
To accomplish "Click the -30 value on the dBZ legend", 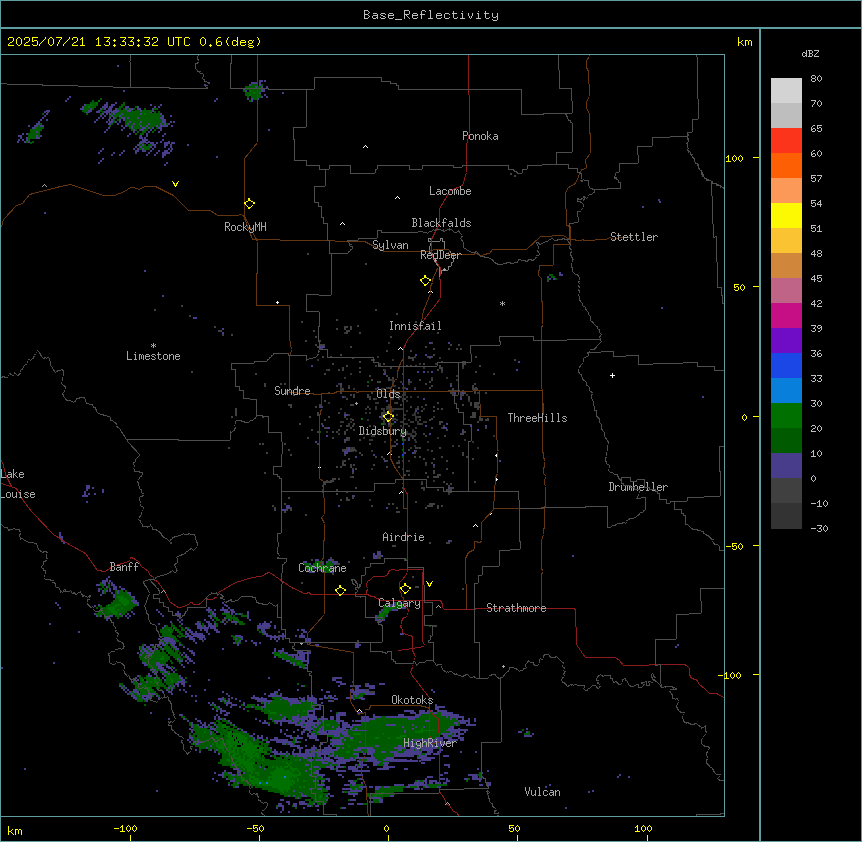I will pyautogui.click(x=819, y=528).
